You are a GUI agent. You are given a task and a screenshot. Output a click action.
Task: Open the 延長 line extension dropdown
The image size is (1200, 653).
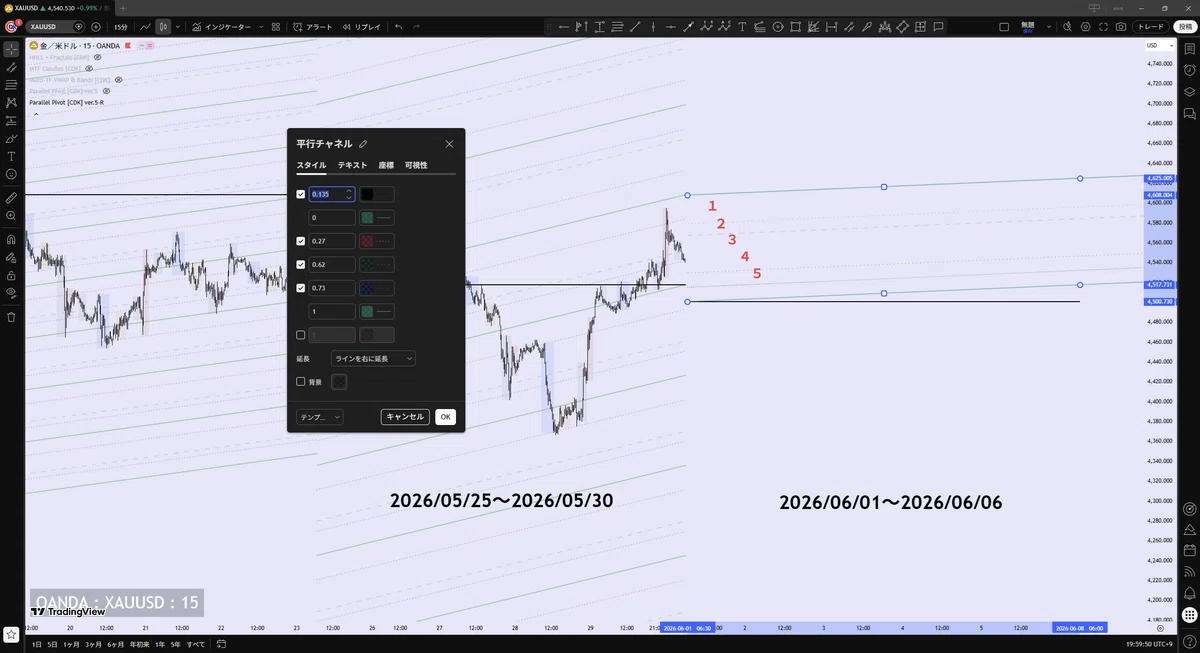coord(373,358)
